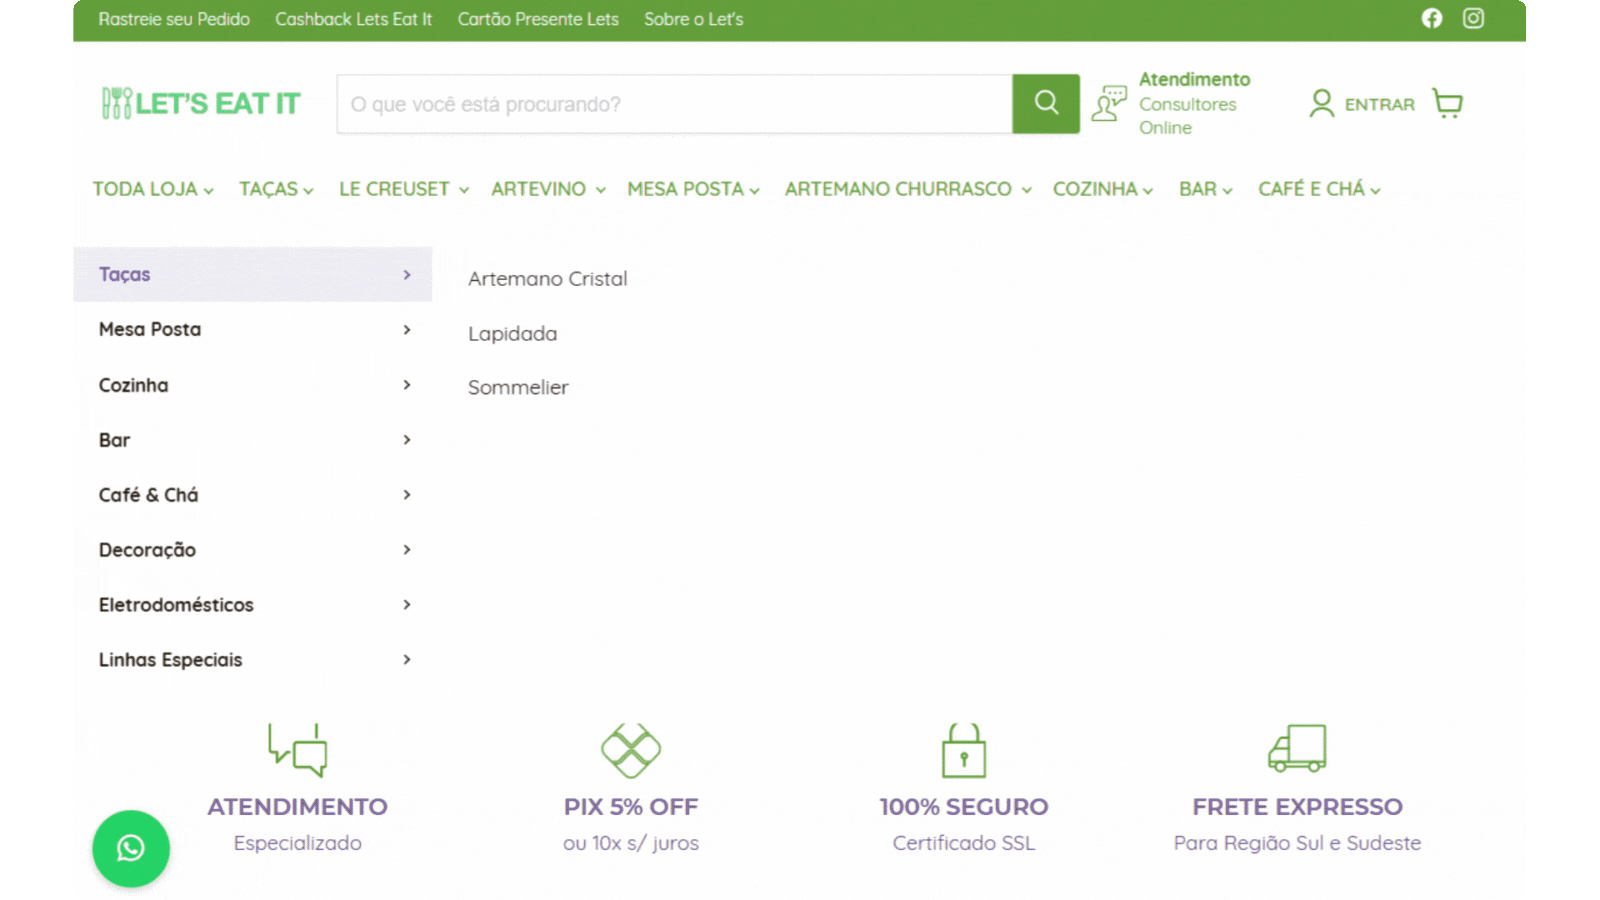Click the Let's Eat It logo
This screenshot has width=1600, height=900.
(x=200, y=103)
